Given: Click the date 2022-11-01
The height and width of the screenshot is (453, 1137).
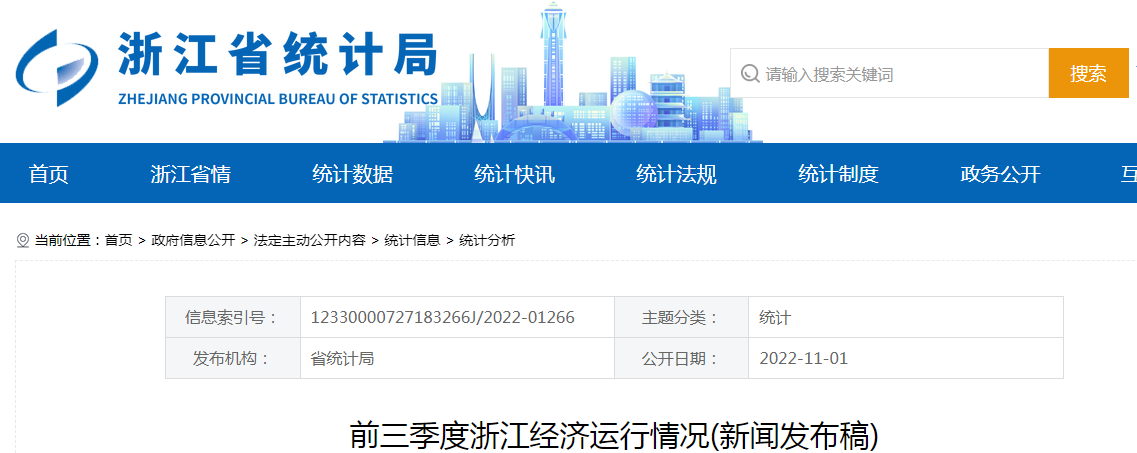Looking at the screenshot, I should pyautogui.click(x=803, y=358).
